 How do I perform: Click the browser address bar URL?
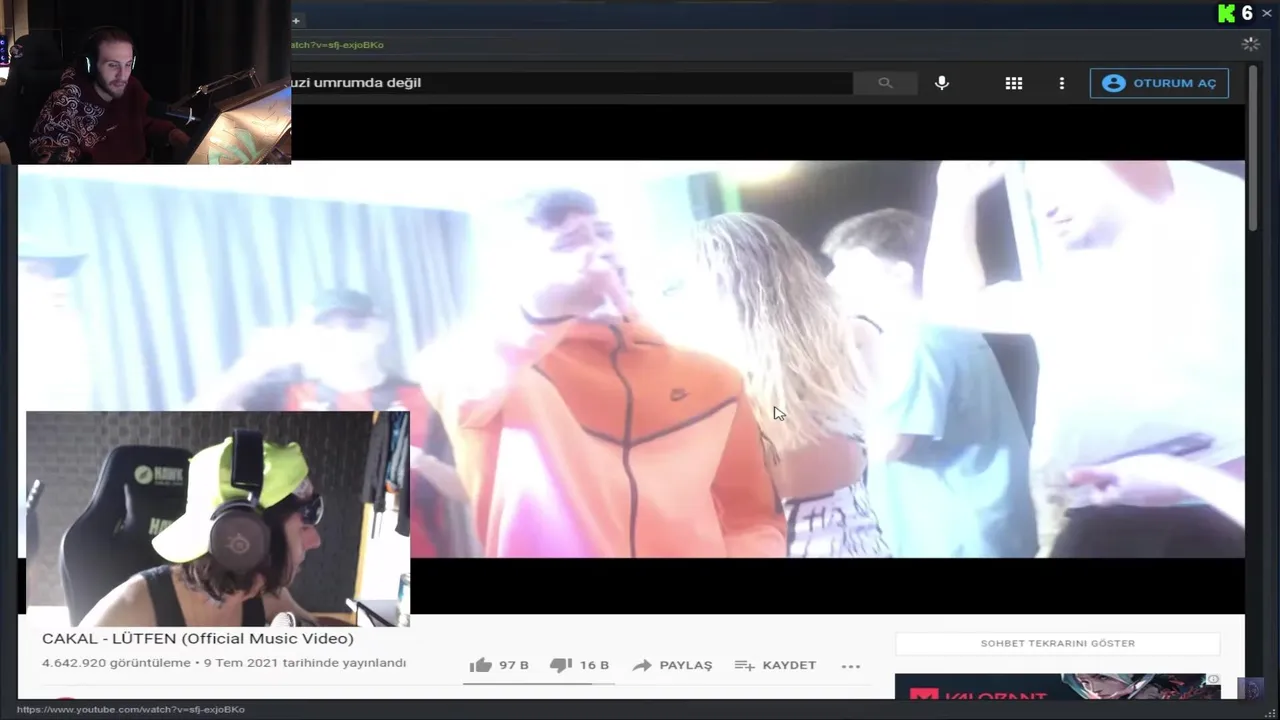pyautogui.click(x=337, y=45)
